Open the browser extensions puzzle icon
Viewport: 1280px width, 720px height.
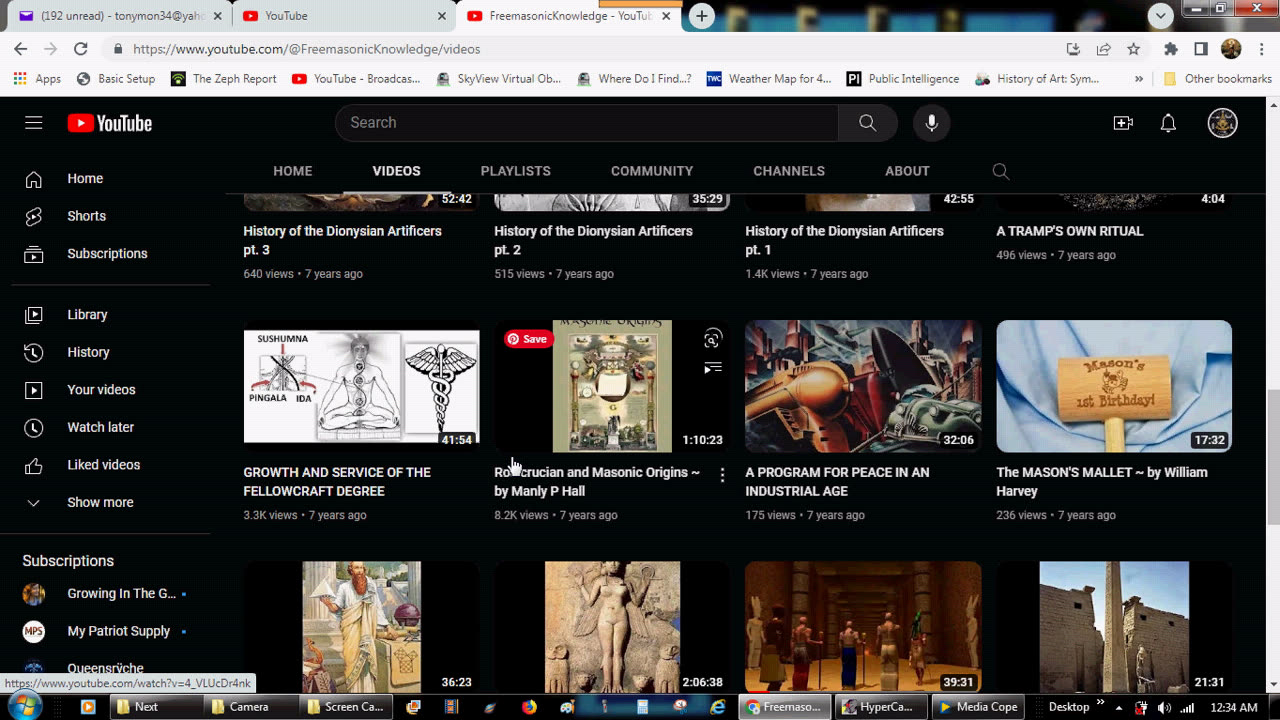[1170, 48]
